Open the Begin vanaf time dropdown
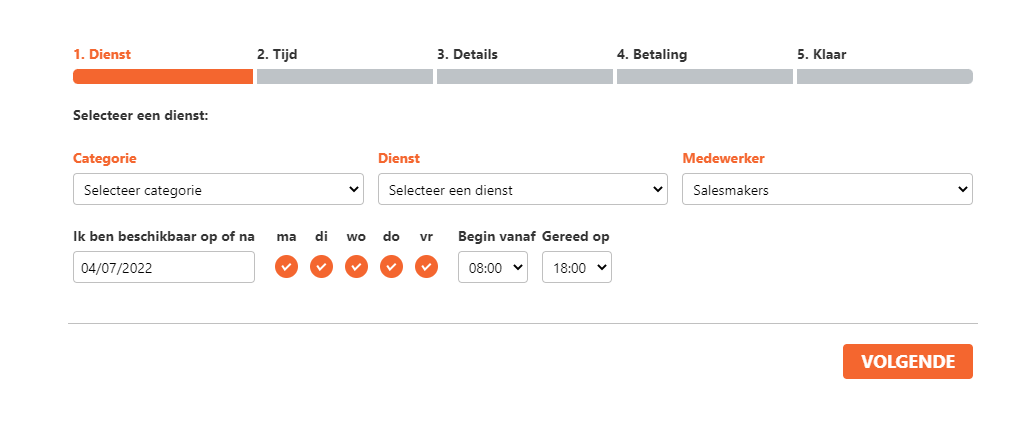Image resolution: width=1034 pixels, height=441 pixels. tap(493, 267)
